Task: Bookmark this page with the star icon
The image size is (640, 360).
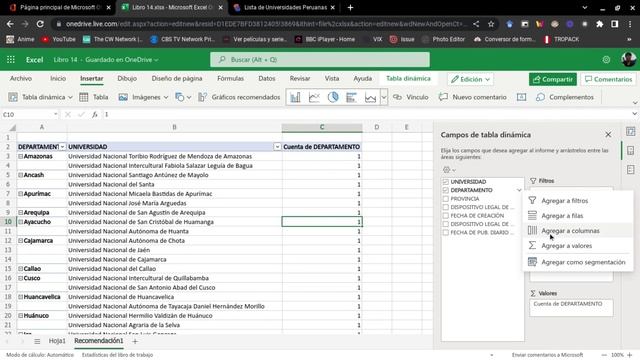Action: (x=491, y=24)
